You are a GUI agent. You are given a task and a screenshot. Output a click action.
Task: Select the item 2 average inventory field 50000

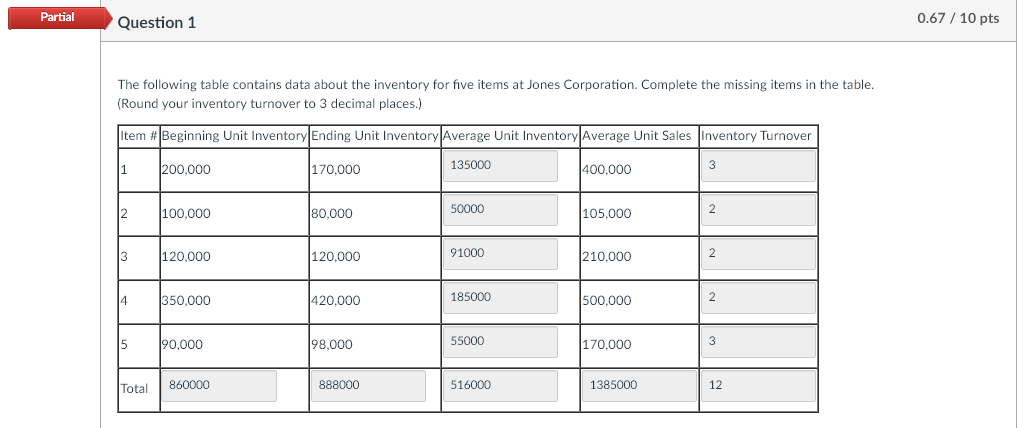point(500,210)
